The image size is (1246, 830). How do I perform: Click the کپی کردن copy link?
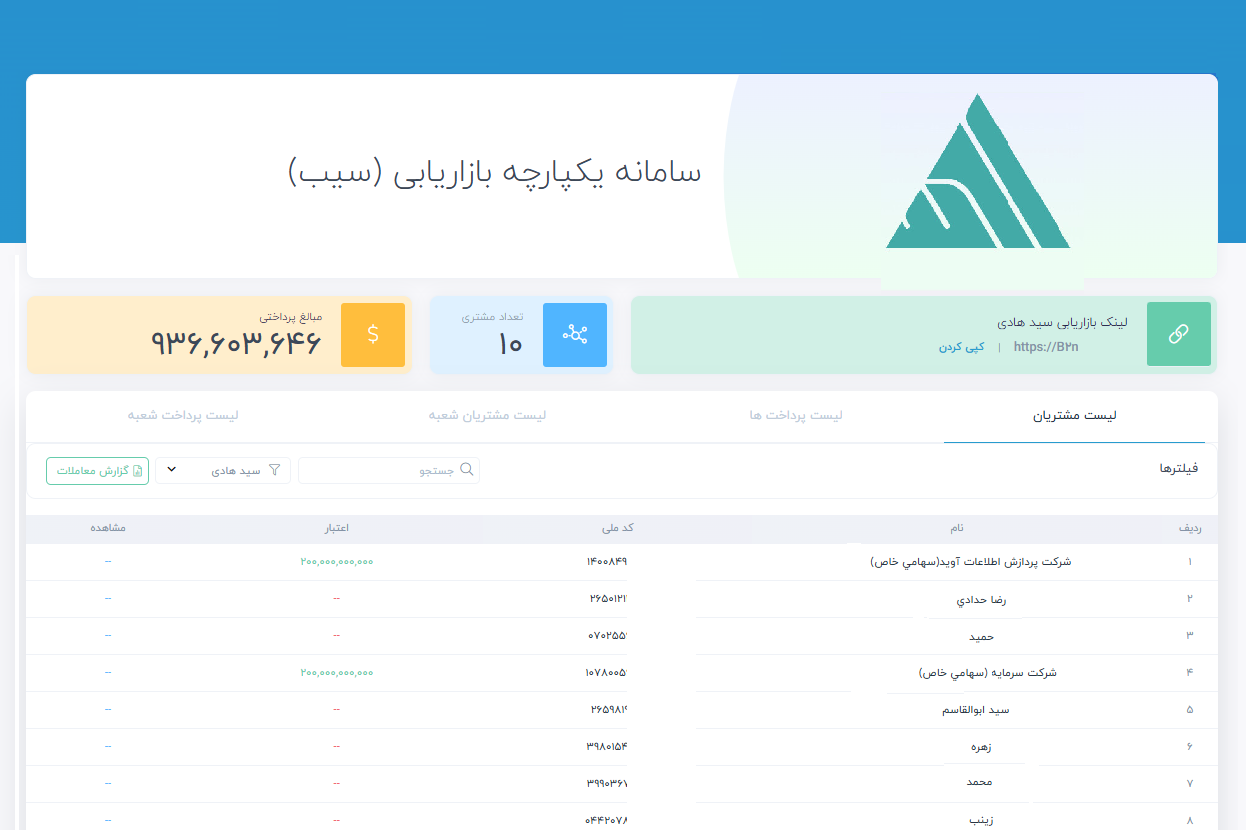click(961, 347)
